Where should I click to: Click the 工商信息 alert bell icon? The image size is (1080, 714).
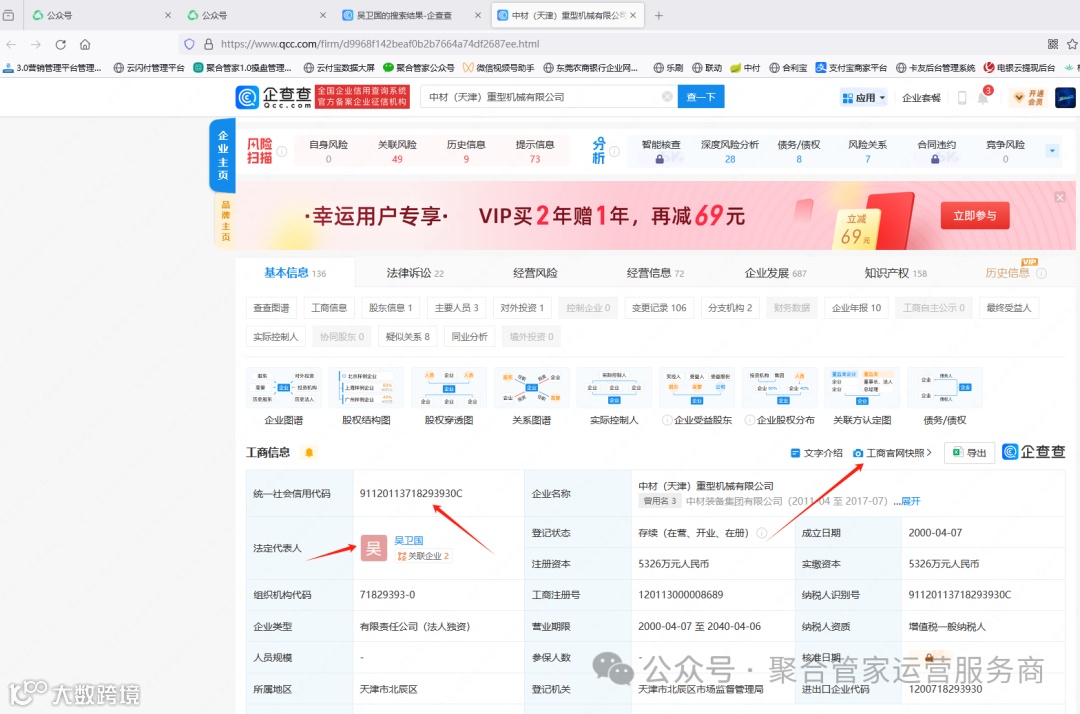[x=309, y=452]
